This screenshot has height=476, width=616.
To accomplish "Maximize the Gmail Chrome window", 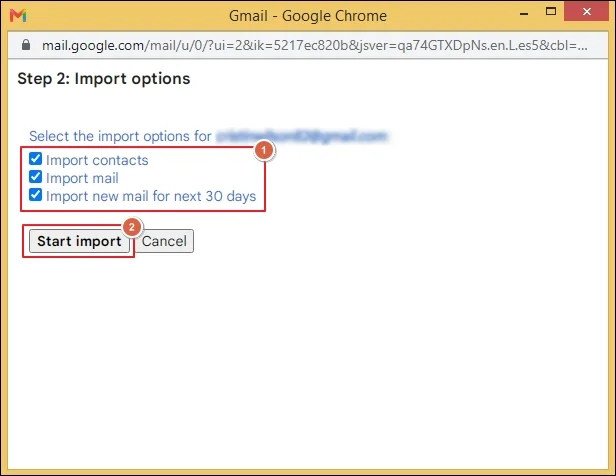I will [551, 11].
